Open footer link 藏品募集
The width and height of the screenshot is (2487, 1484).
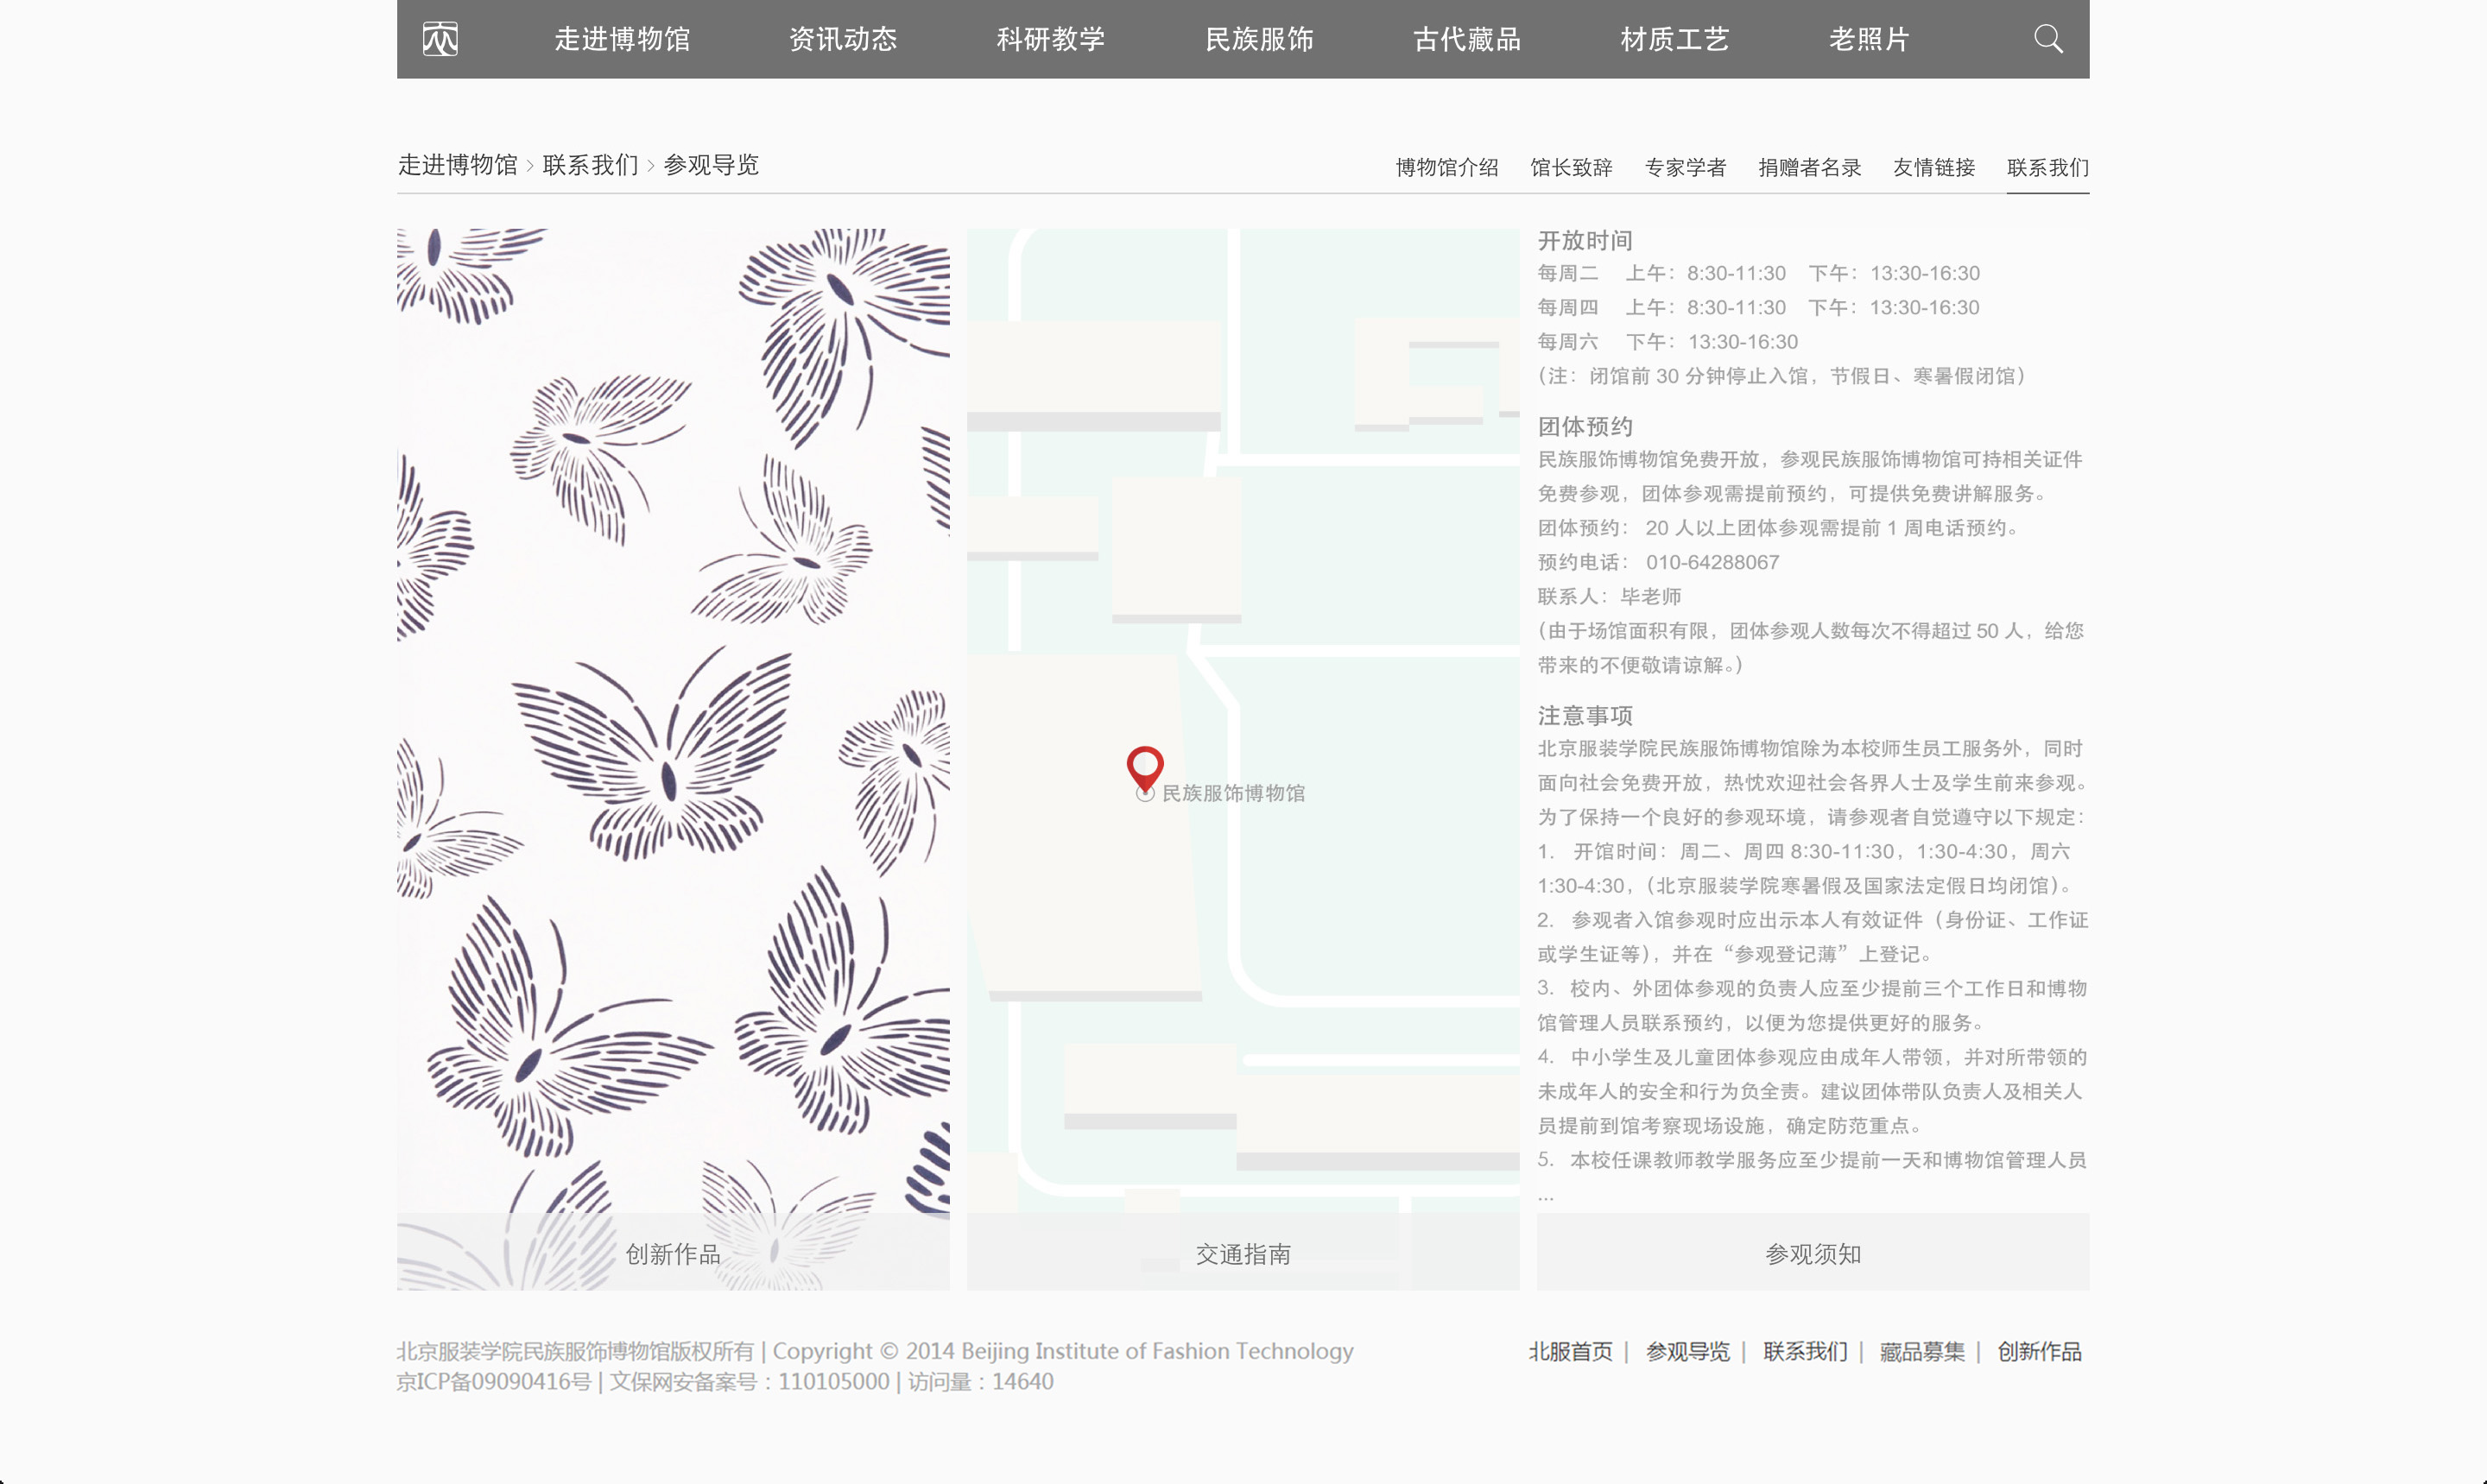coord(1922,1351)
